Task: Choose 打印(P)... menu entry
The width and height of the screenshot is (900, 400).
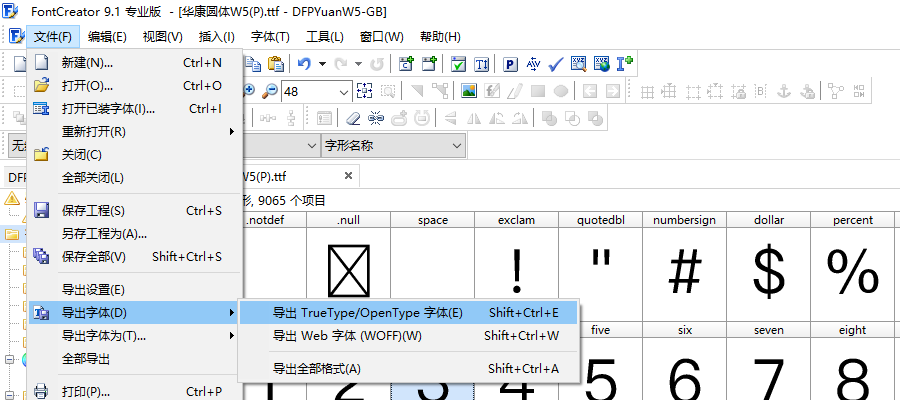Action: click(135, 392)
